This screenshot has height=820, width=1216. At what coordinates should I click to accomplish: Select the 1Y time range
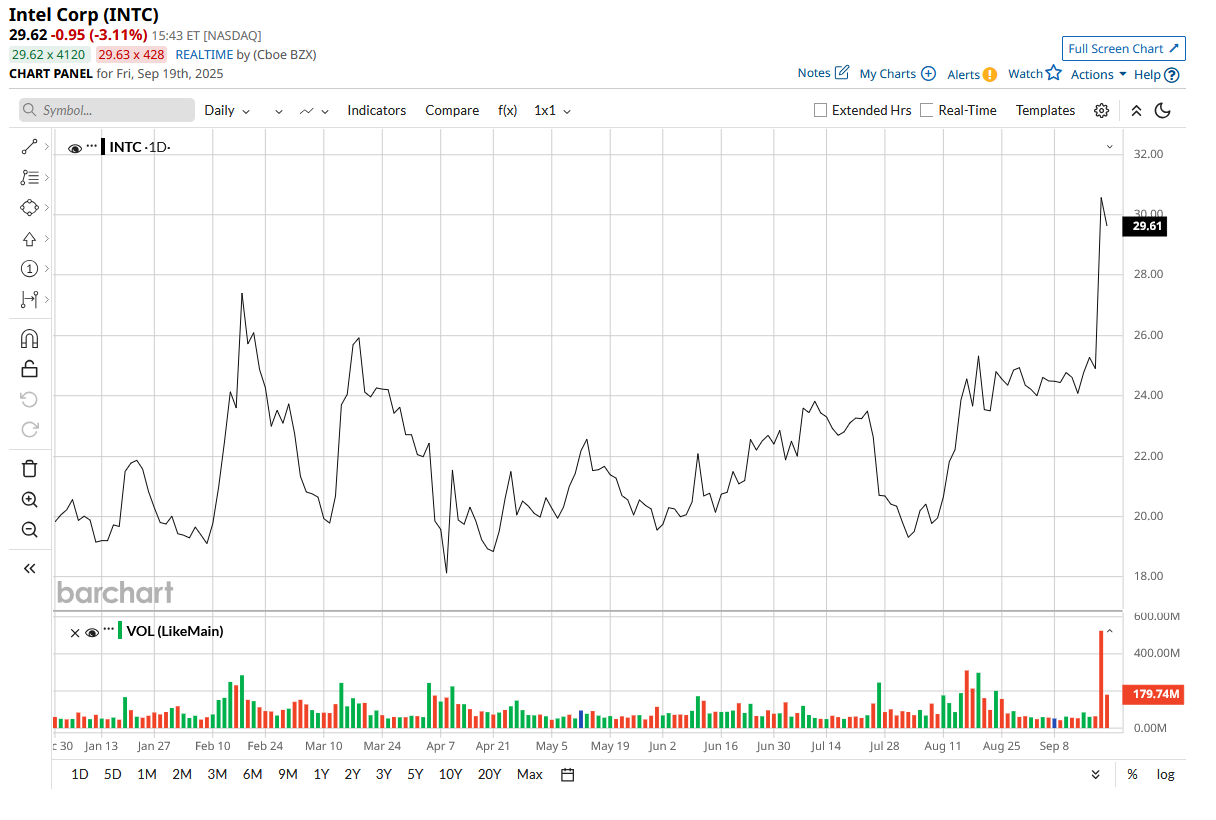(x=321, y=774)
